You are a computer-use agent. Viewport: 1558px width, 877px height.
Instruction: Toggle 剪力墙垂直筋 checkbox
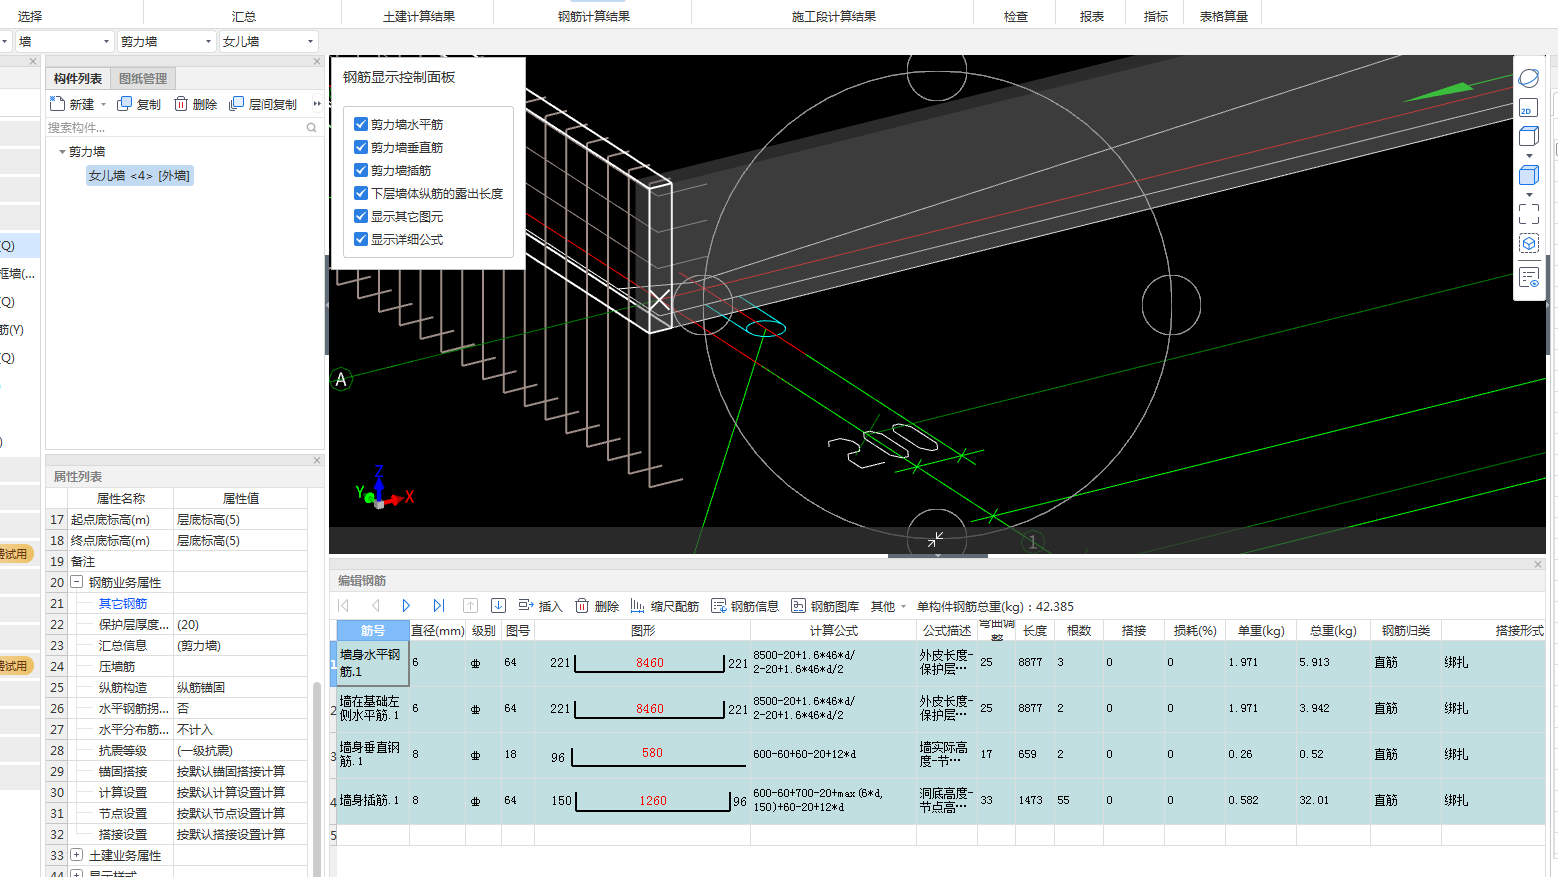pos(361,147)
